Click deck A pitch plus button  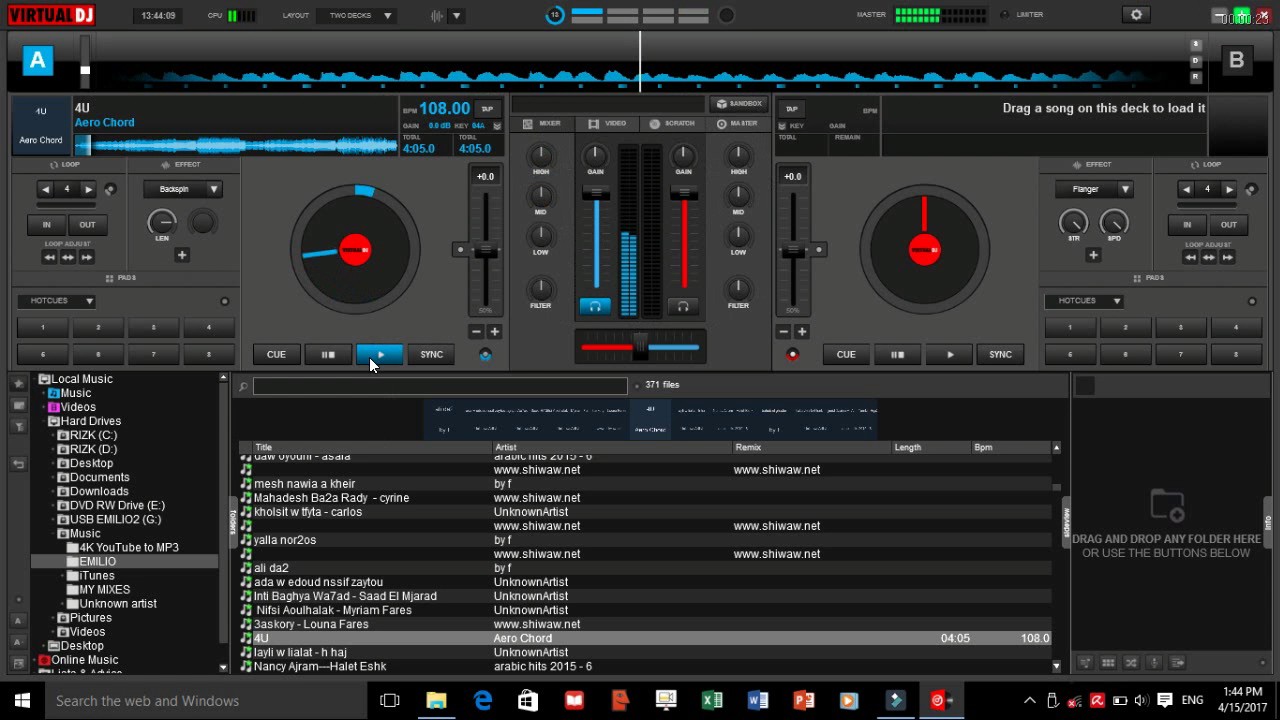pyautogui.click(x=494, y=332)
